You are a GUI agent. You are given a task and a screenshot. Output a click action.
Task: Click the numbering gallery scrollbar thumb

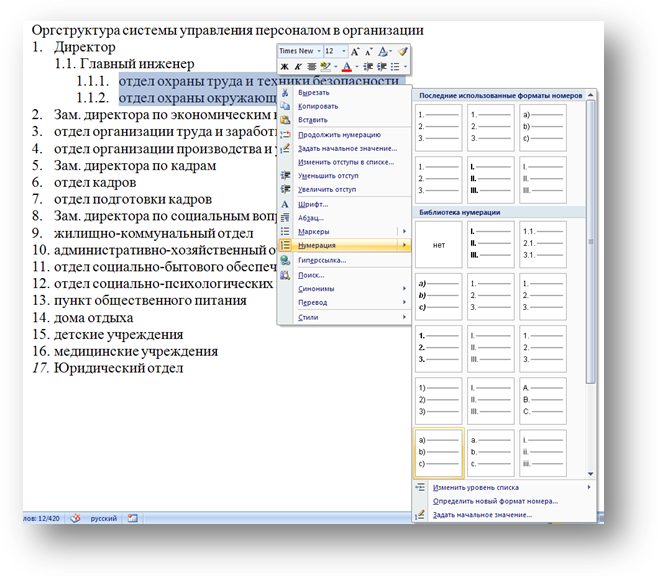[x=590, y=241]
